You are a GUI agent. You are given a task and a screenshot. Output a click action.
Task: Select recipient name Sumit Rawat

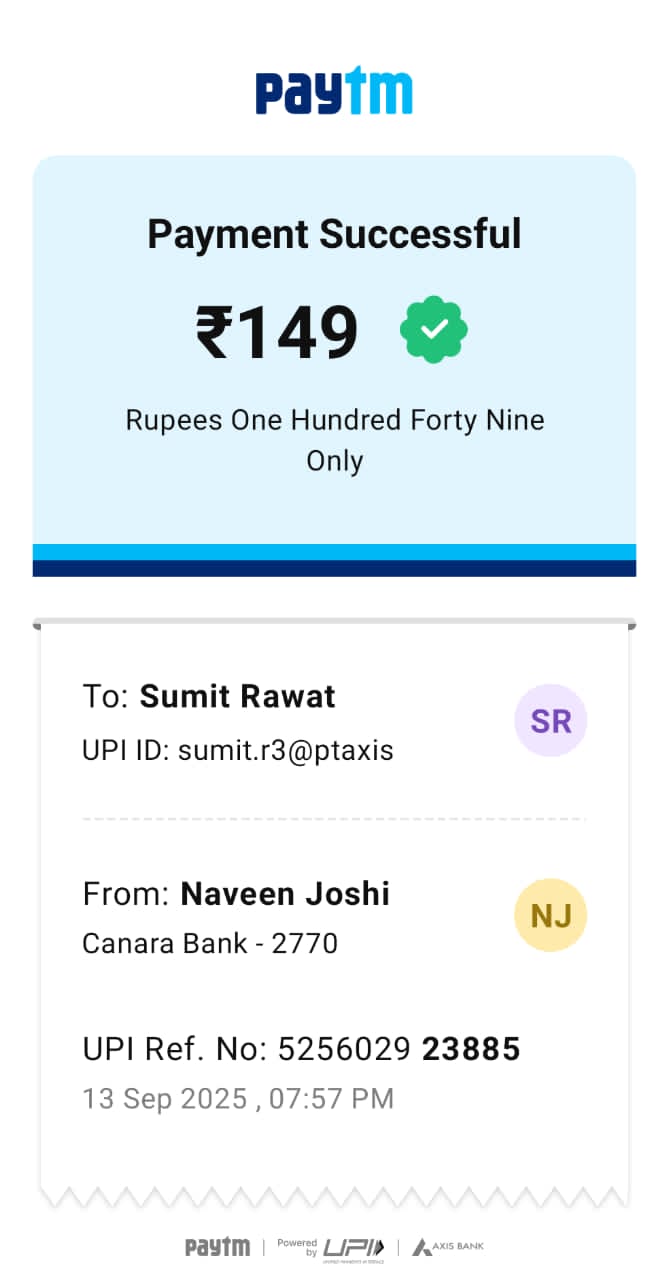tap(237, 696)
